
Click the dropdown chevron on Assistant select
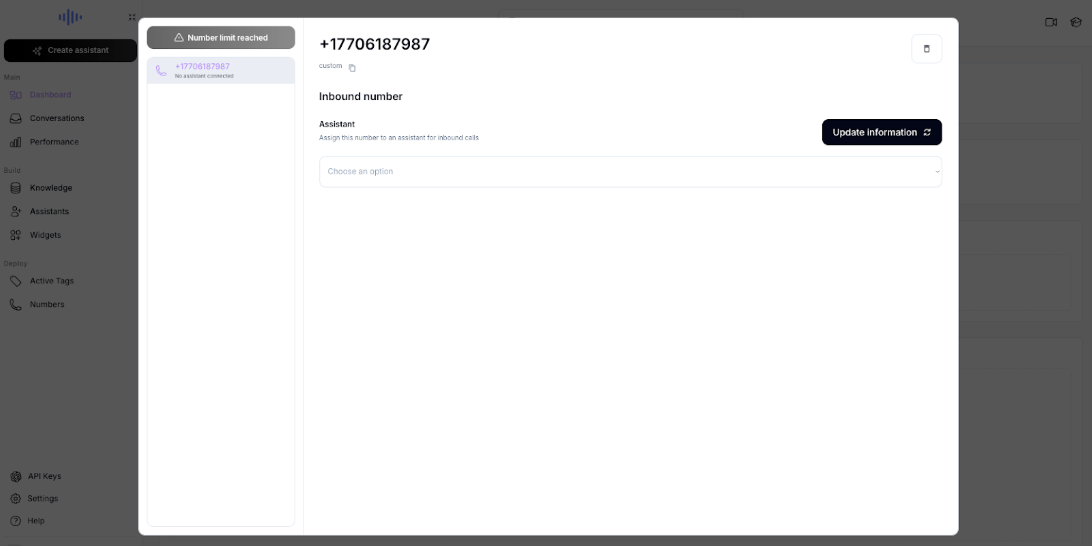coord(937,171)
